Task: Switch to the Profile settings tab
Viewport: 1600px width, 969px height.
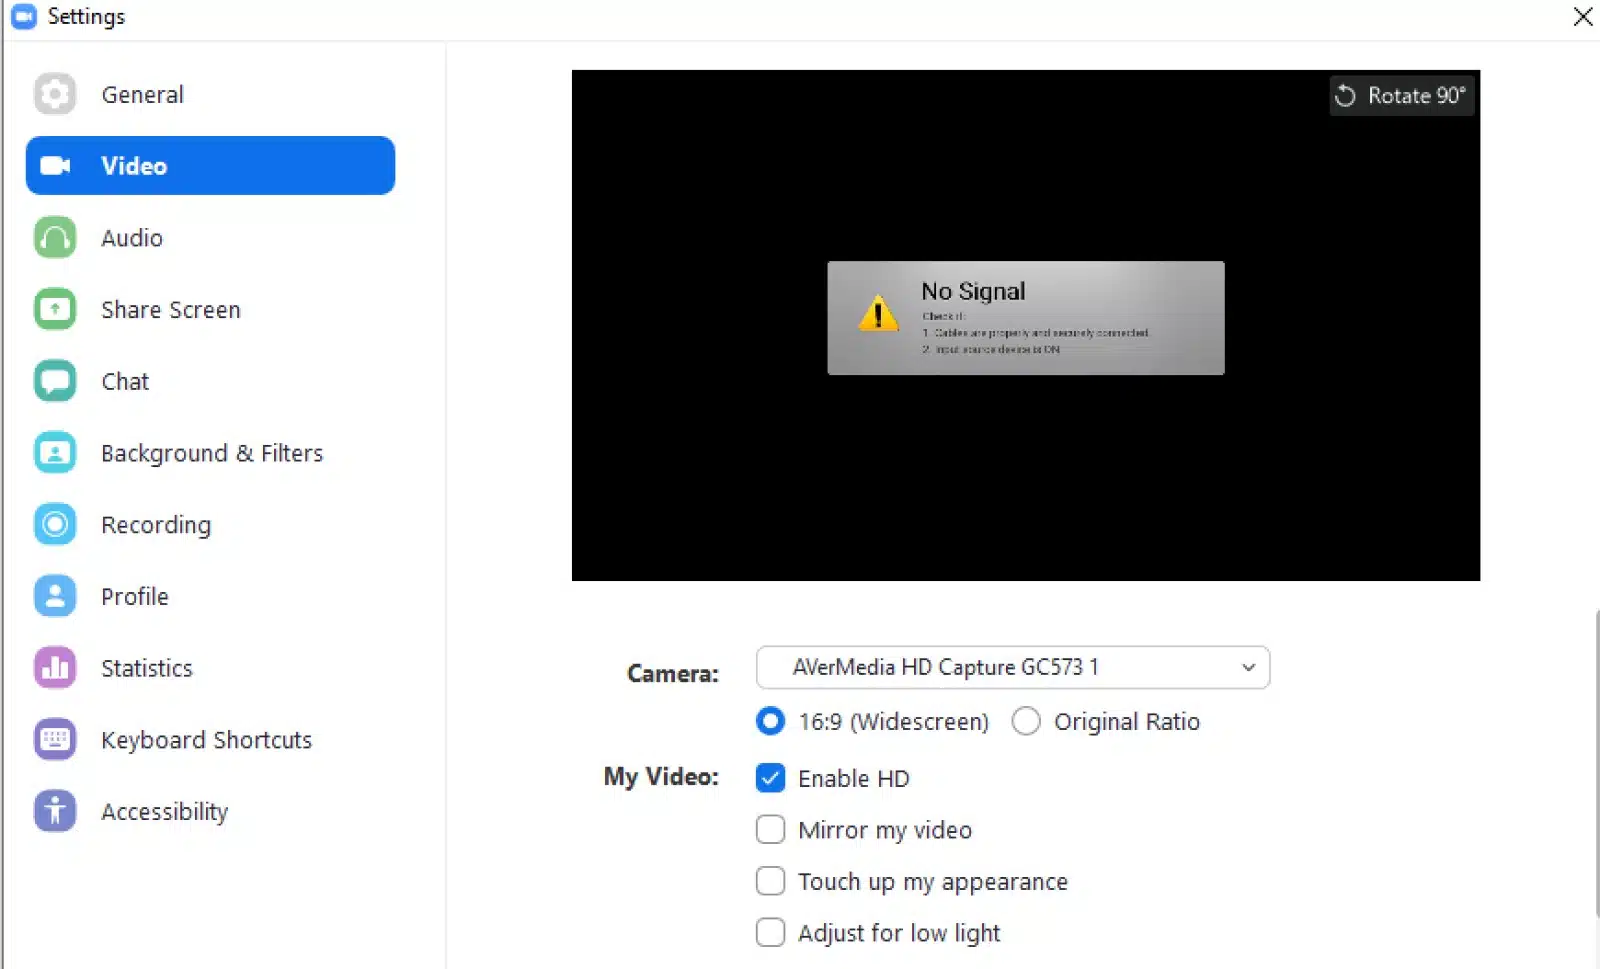Action: (x=134, y=597)
